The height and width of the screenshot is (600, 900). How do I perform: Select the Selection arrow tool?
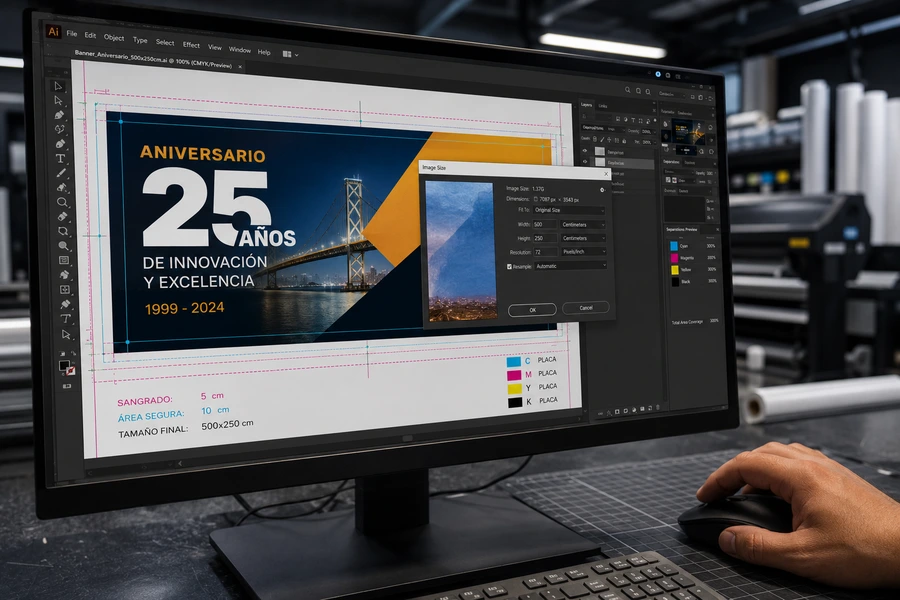(x=58, y=86)
